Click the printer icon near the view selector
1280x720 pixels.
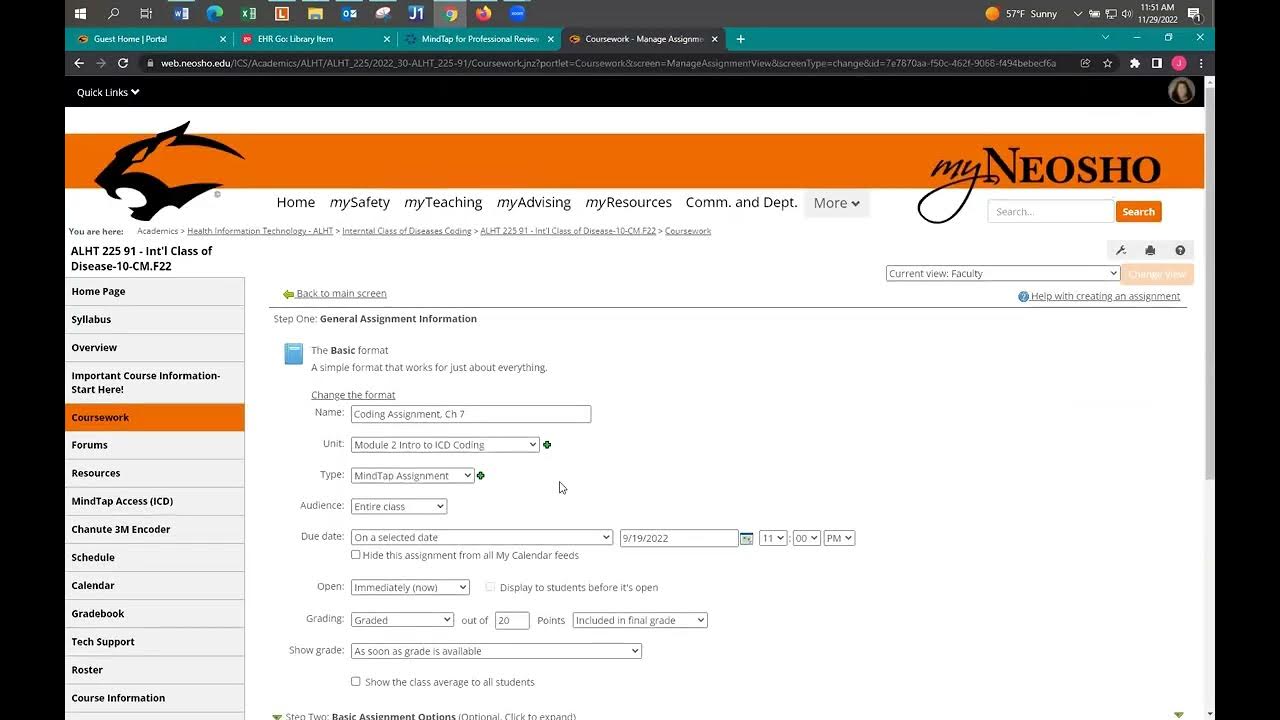pyautogui.click(x=1150, y=251)
